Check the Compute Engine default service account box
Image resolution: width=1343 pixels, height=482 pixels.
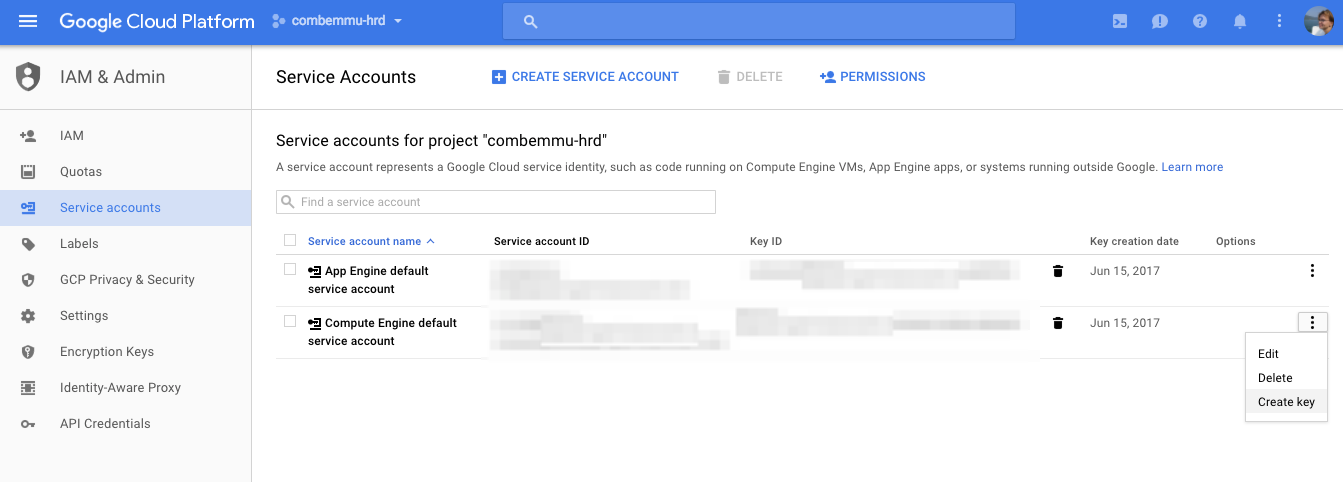click(x=290, y=321)
